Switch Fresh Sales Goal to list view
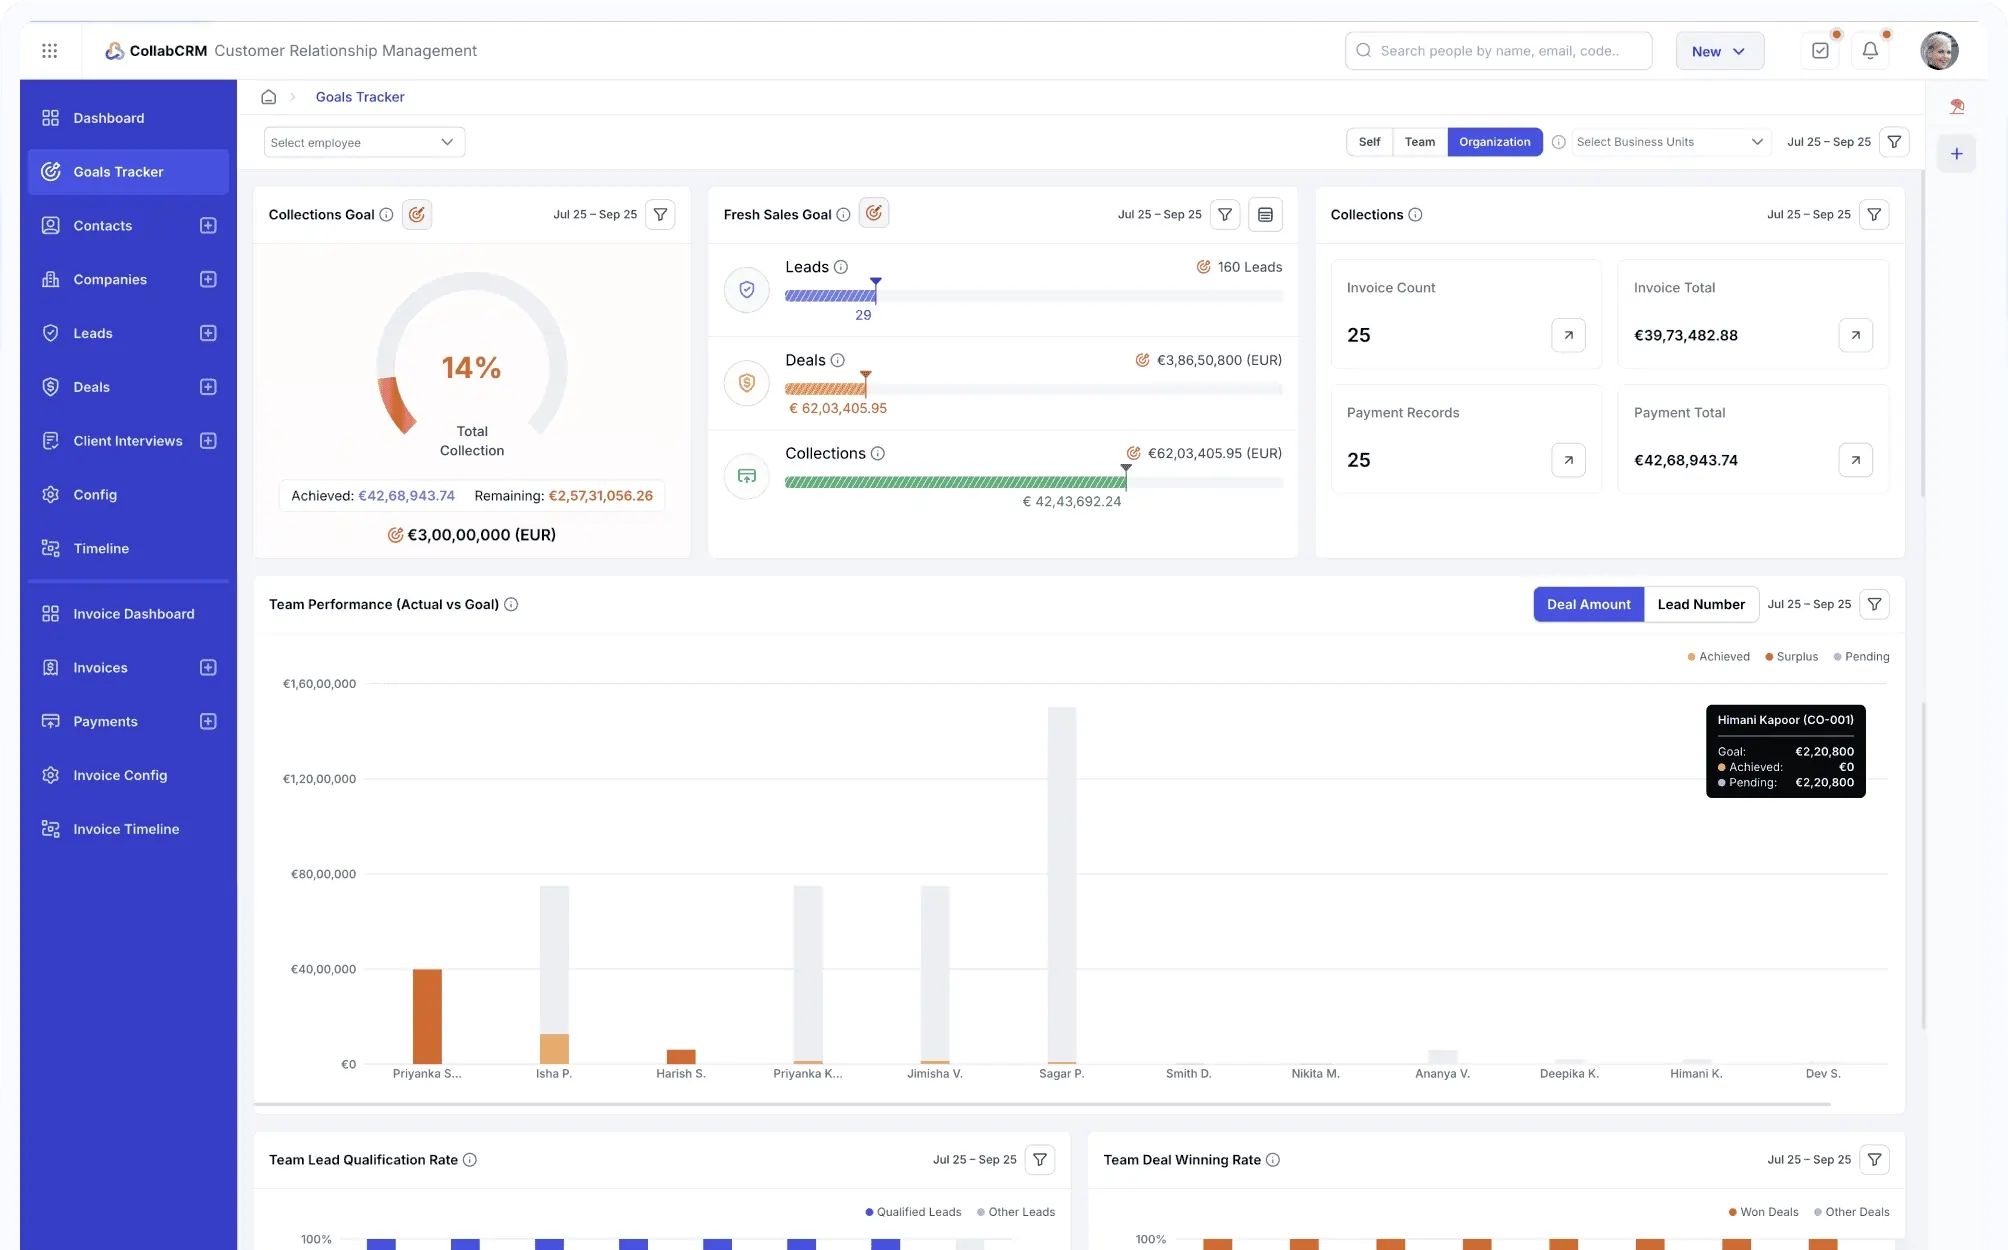This screenshot has width=2008, height=1250. tap(1265, 214)
